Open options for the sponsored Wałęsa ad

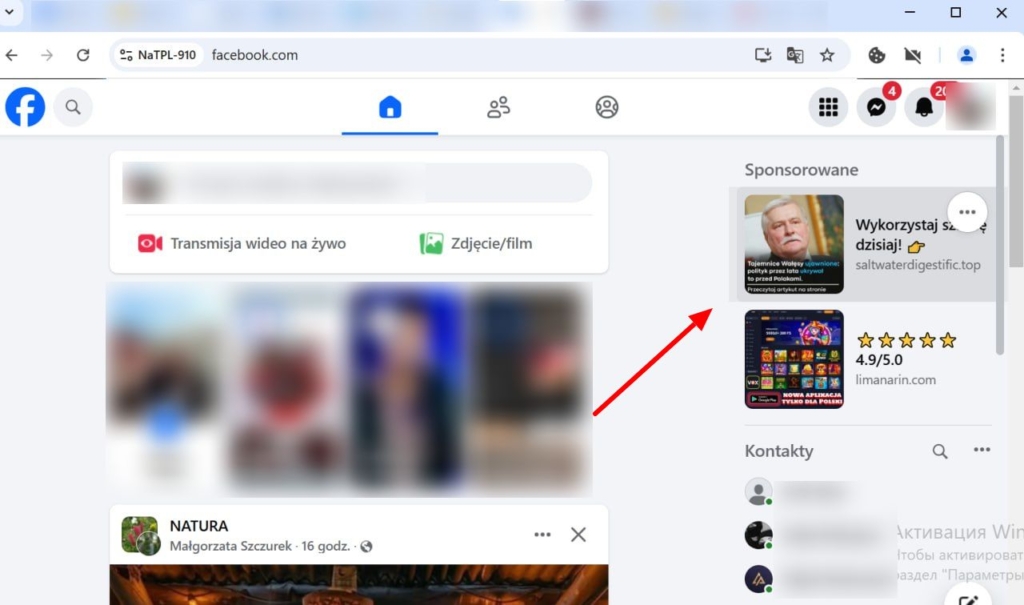coord(966,212)
